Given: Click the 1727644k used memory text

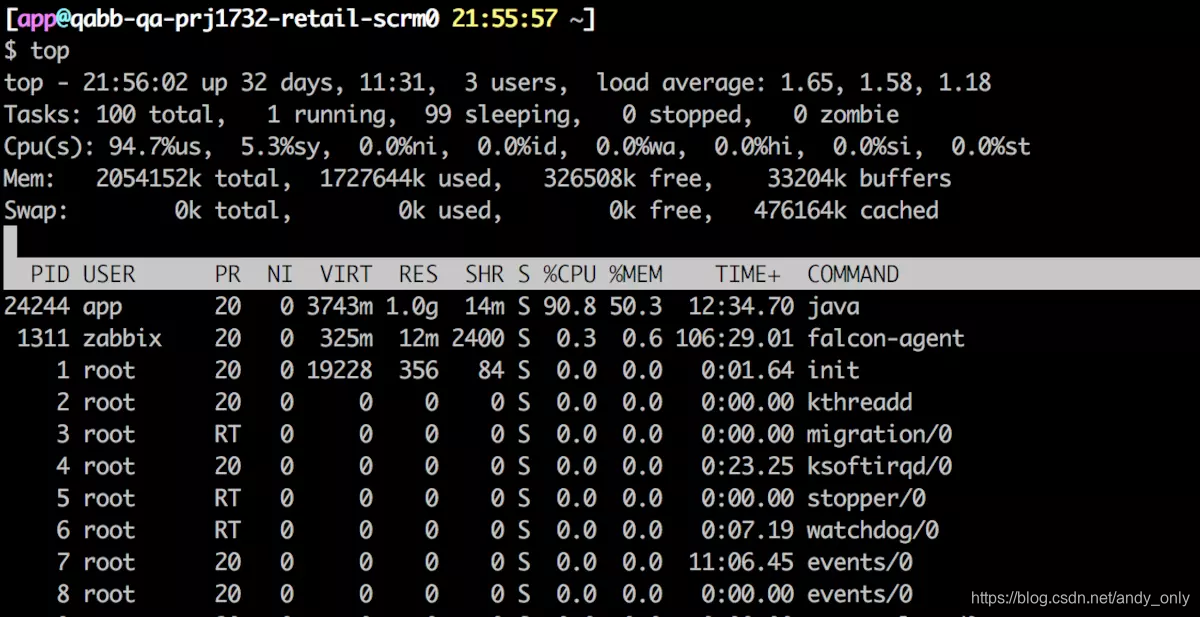Looking at the screenshot, I should pyautogui.click(x=405, y=178).
